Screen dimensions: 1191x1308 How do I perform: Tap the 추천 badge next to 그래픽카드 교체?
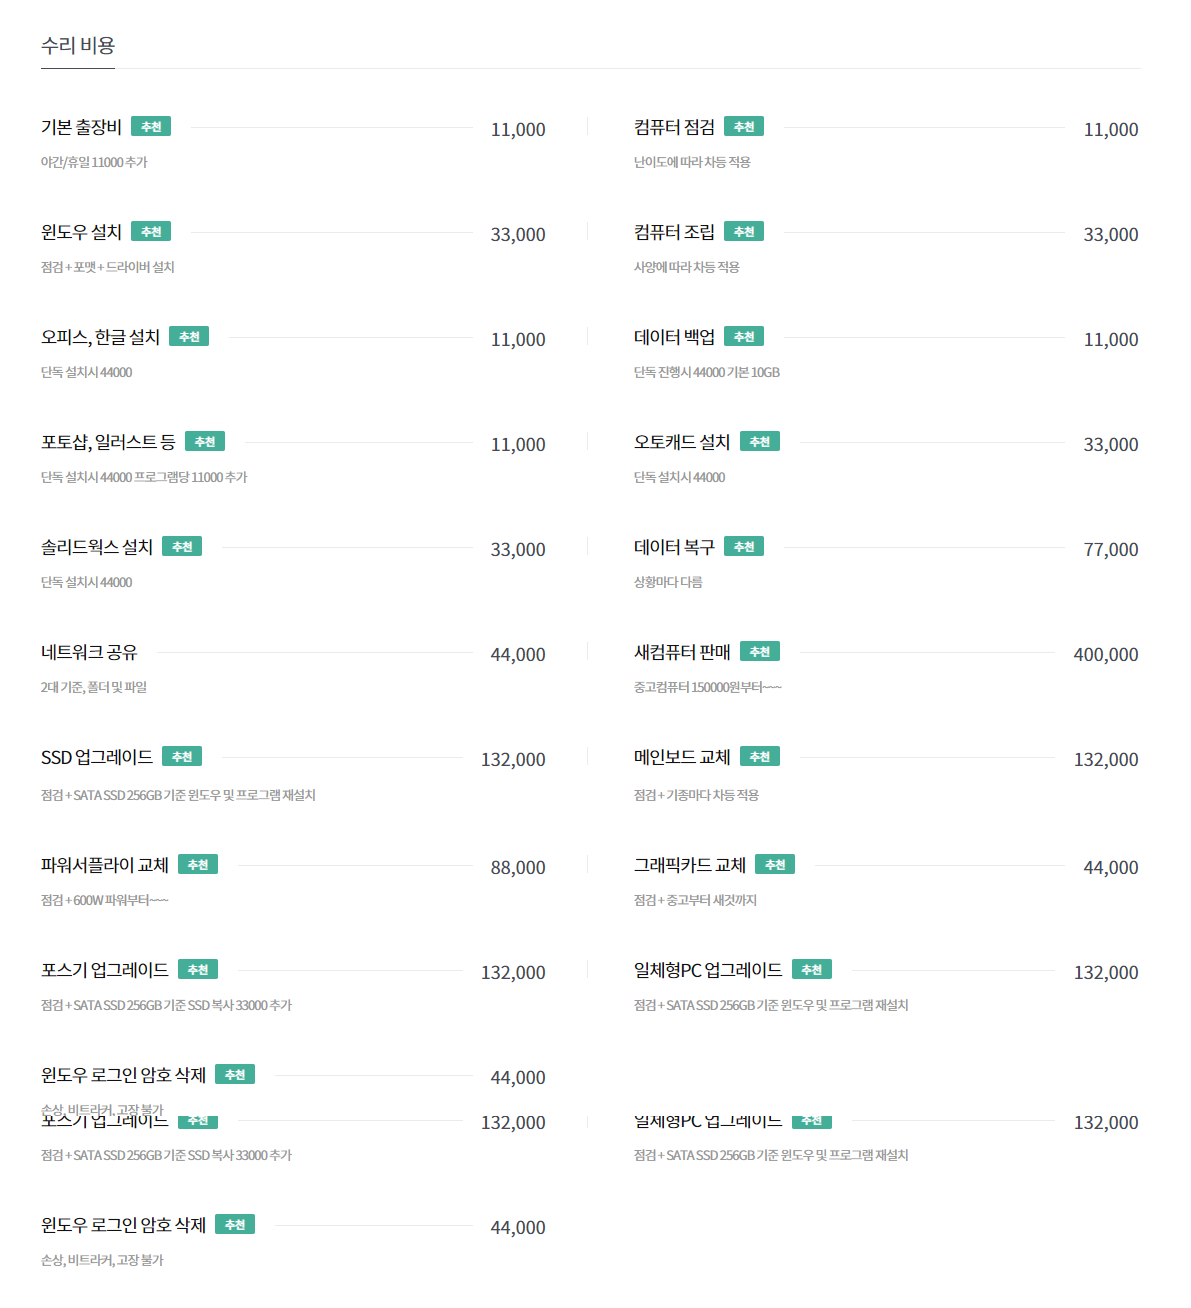coord(775,865)
